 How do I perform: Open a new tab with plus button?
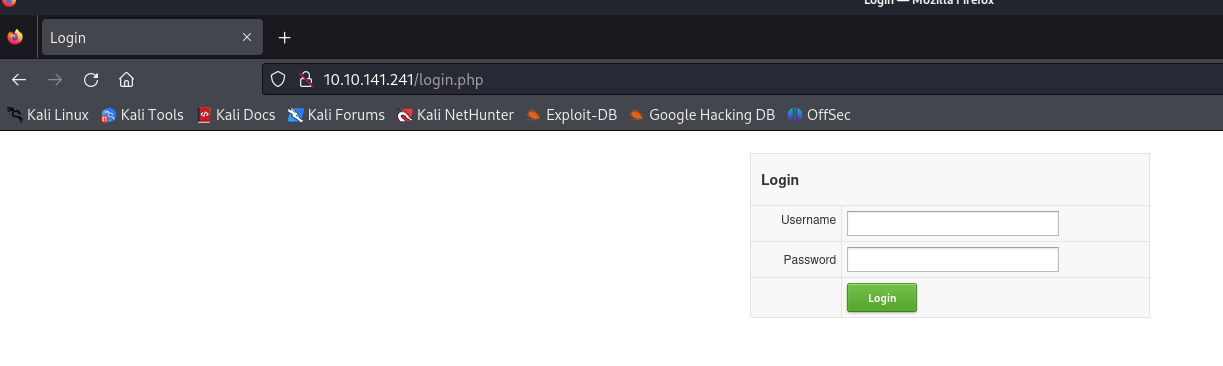(x=284, y=38)
